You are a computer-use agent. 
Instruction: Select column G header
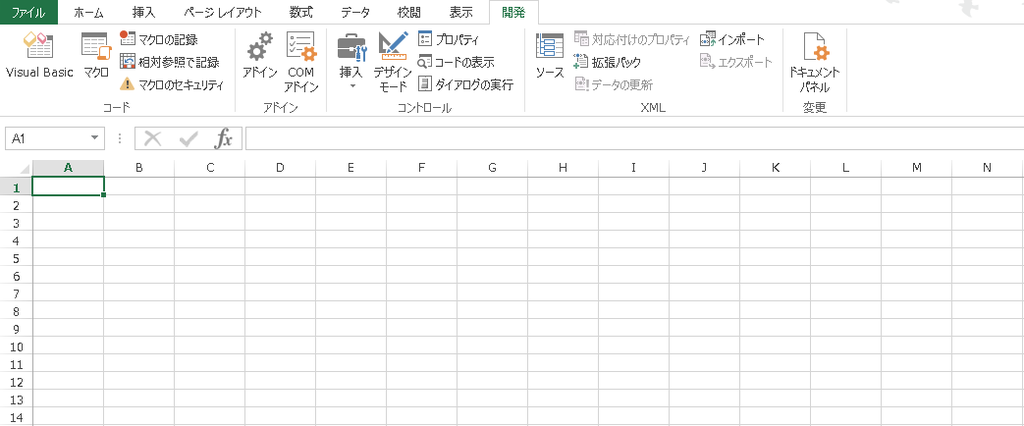click(x=492, y=168)
